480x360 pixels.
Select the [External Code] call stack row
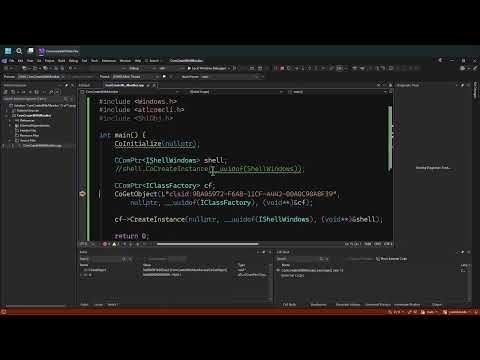[x=292, y=276]
